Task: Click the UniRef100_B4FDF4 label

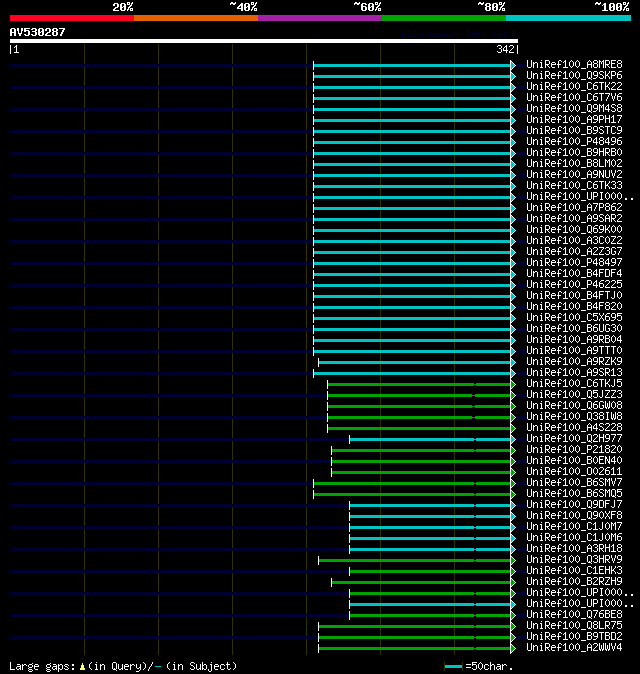Action: pos(574,273)
